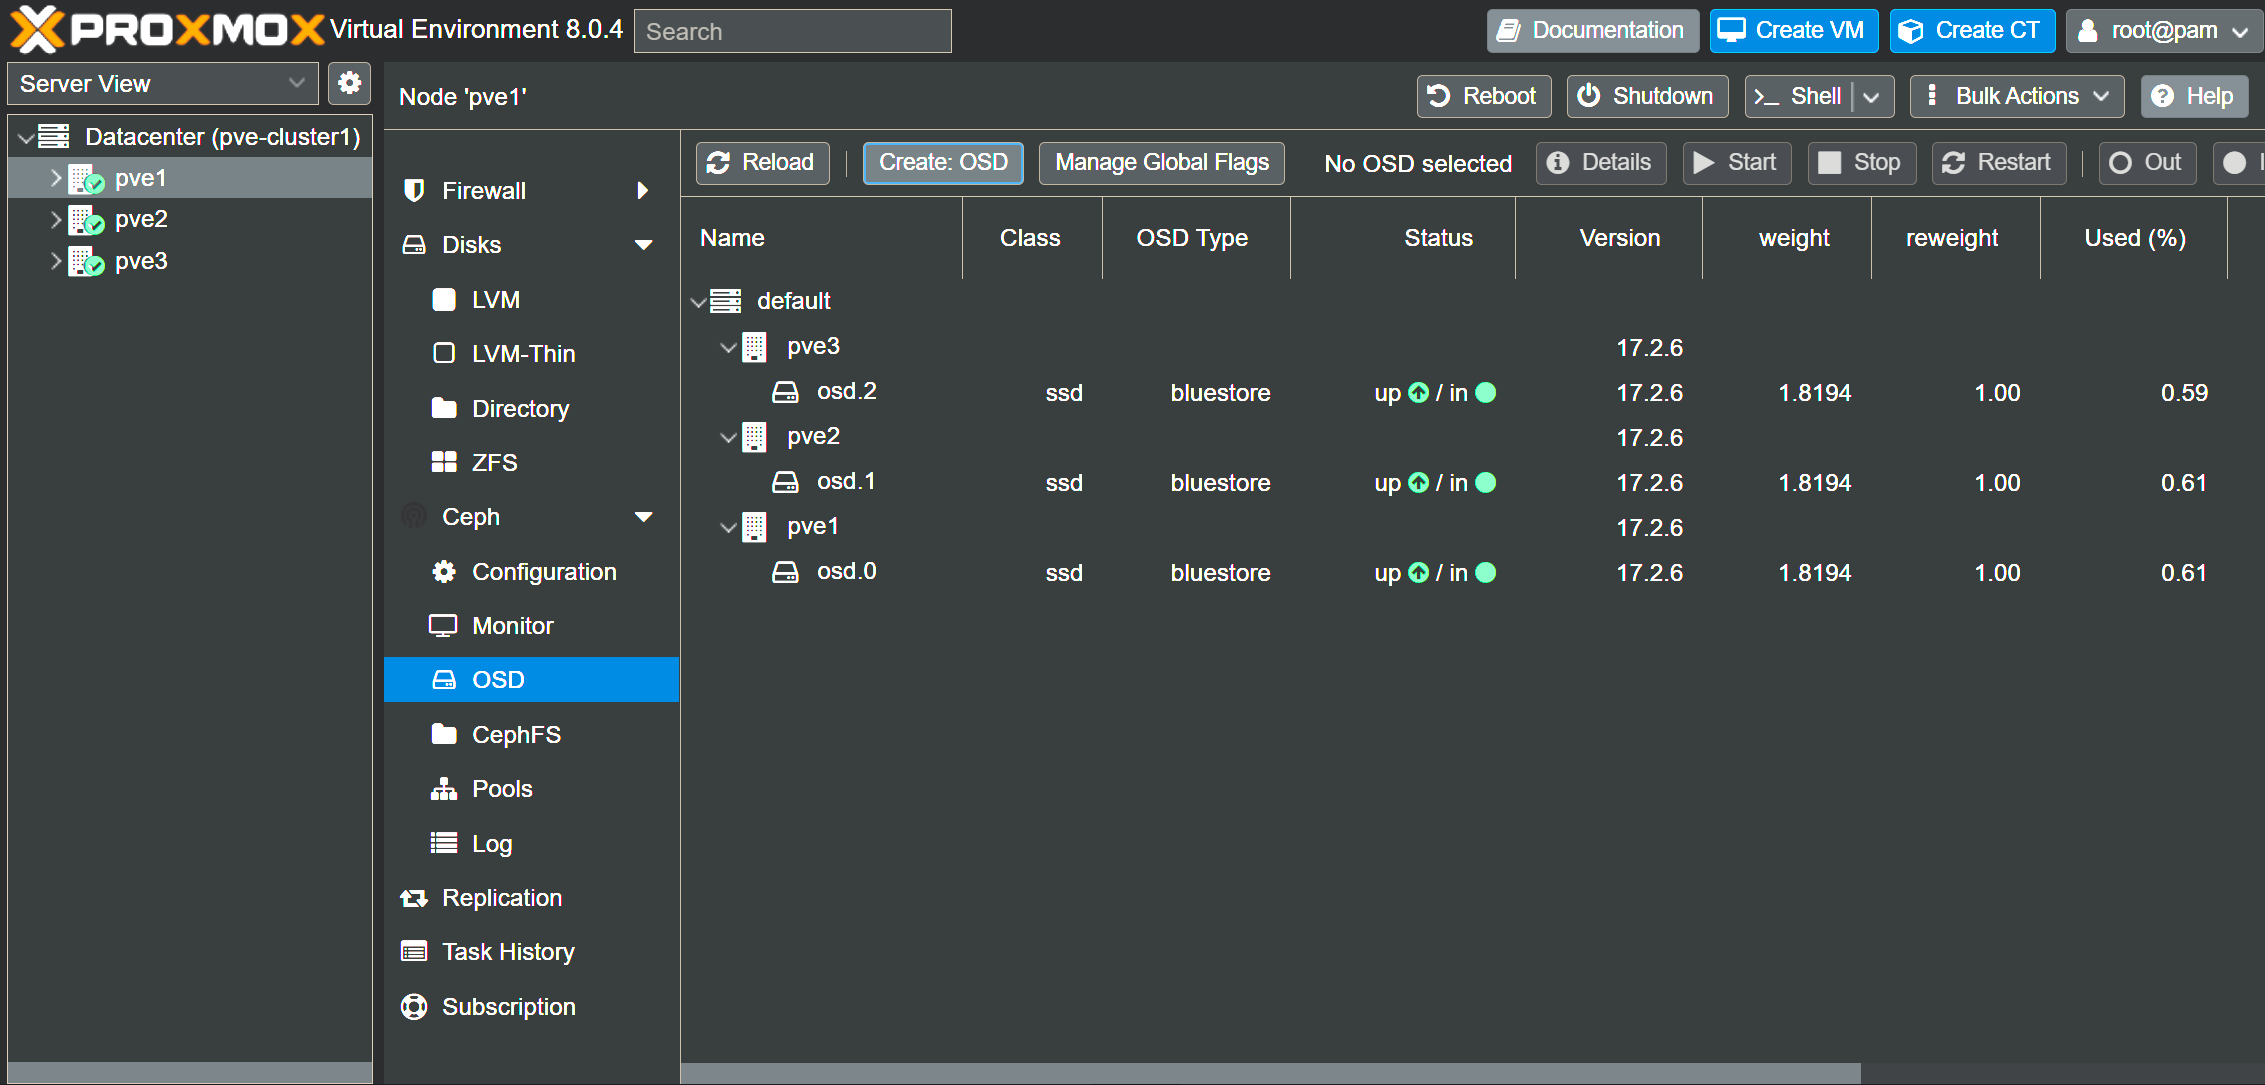2265x1085 pixels.
Task: Click the Disks drive icon
Action: point(413,245)
